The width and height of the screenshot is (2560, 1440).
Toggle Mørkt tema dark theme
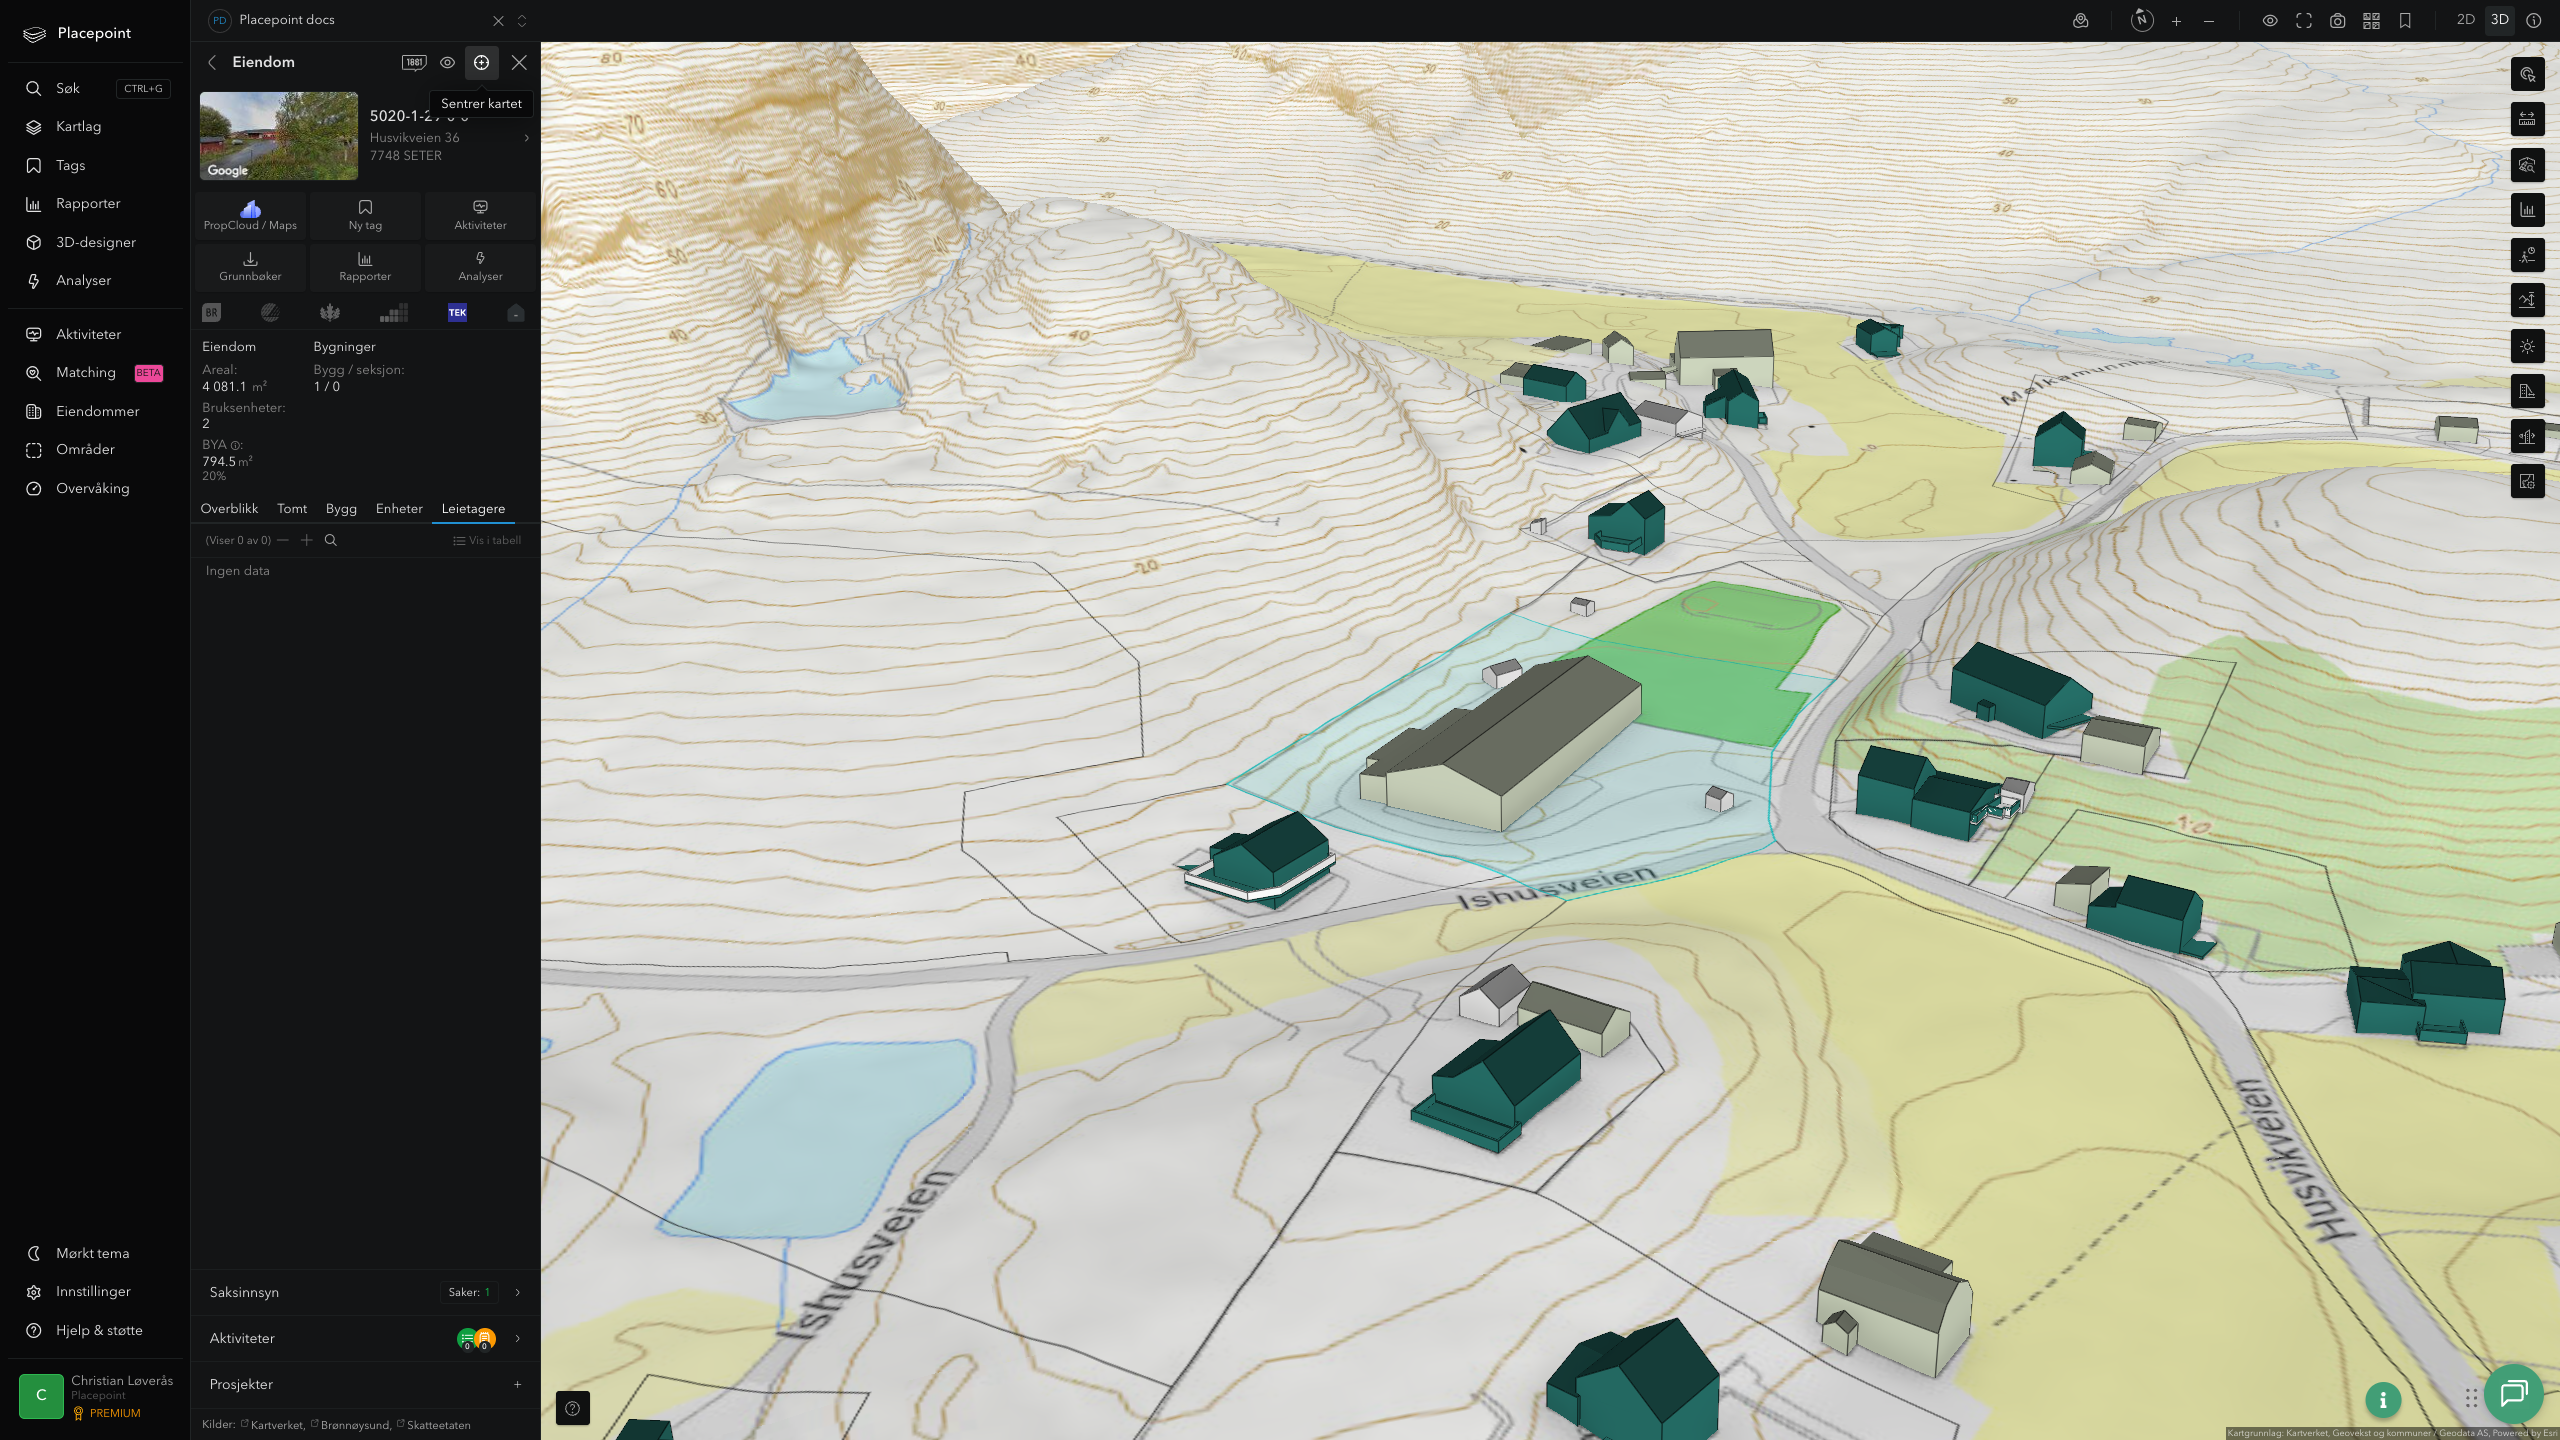click(94, 1253)
